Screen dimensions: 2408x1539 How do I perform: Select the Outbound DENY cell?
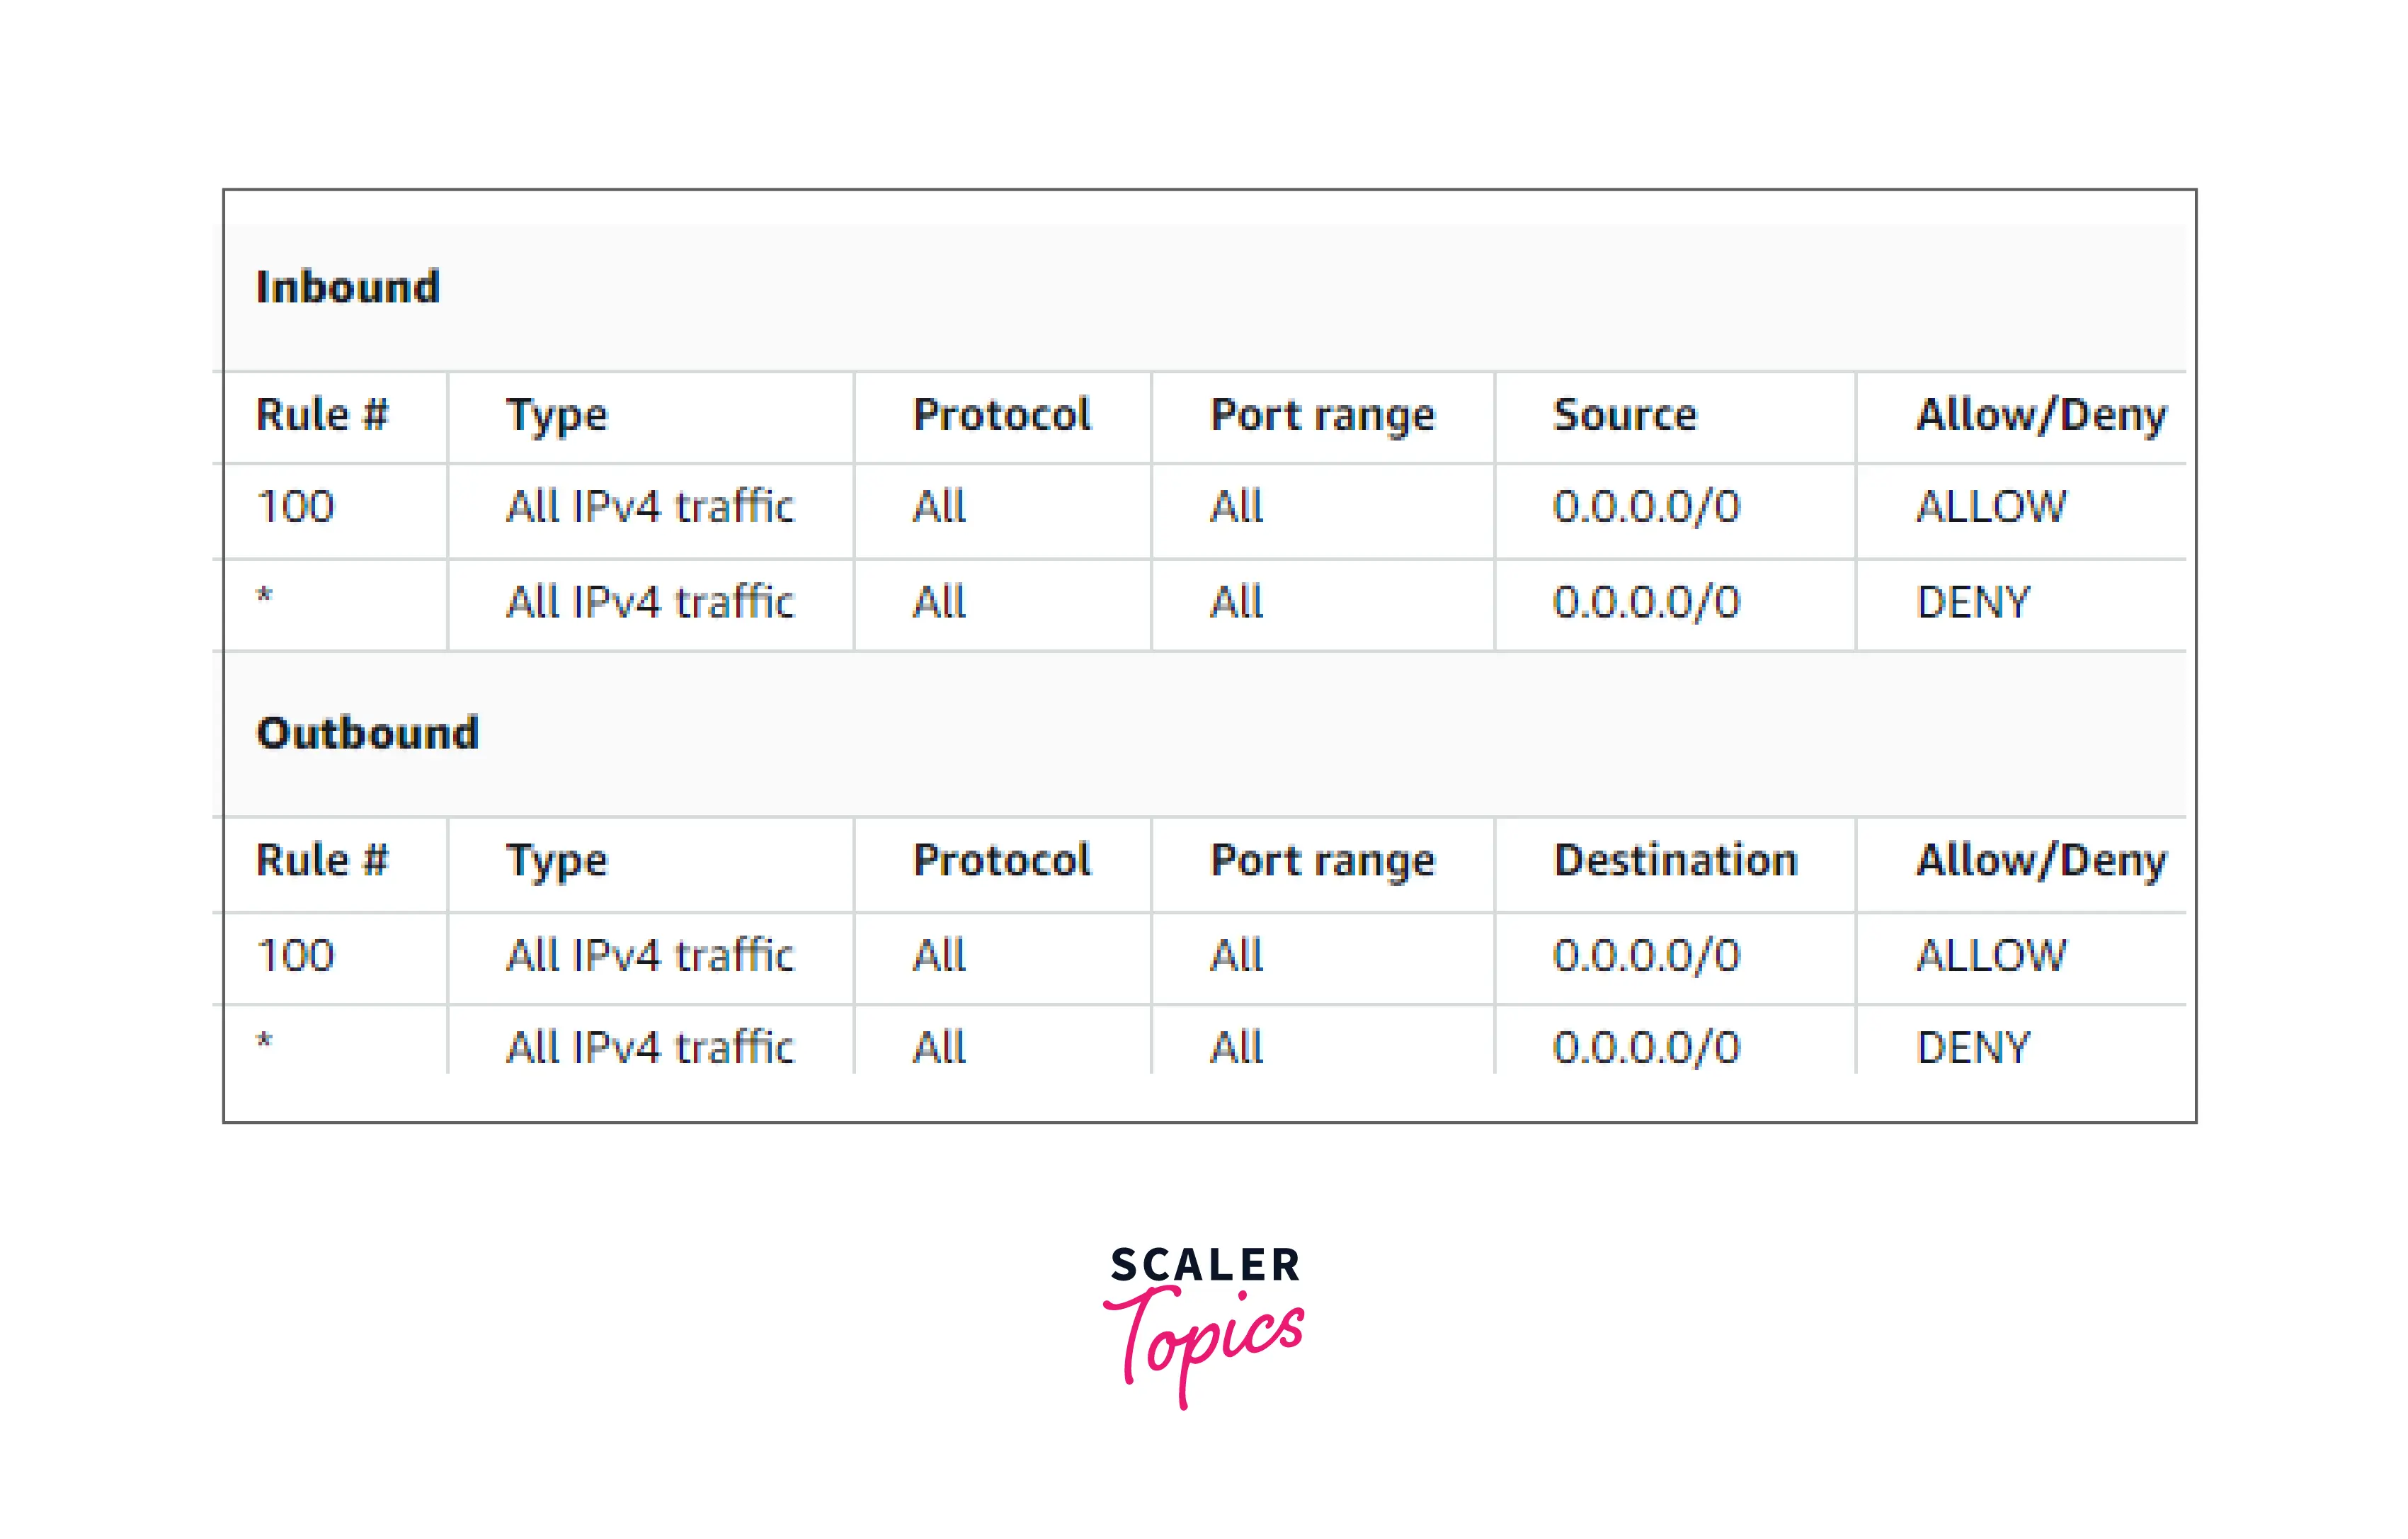1973,1048
